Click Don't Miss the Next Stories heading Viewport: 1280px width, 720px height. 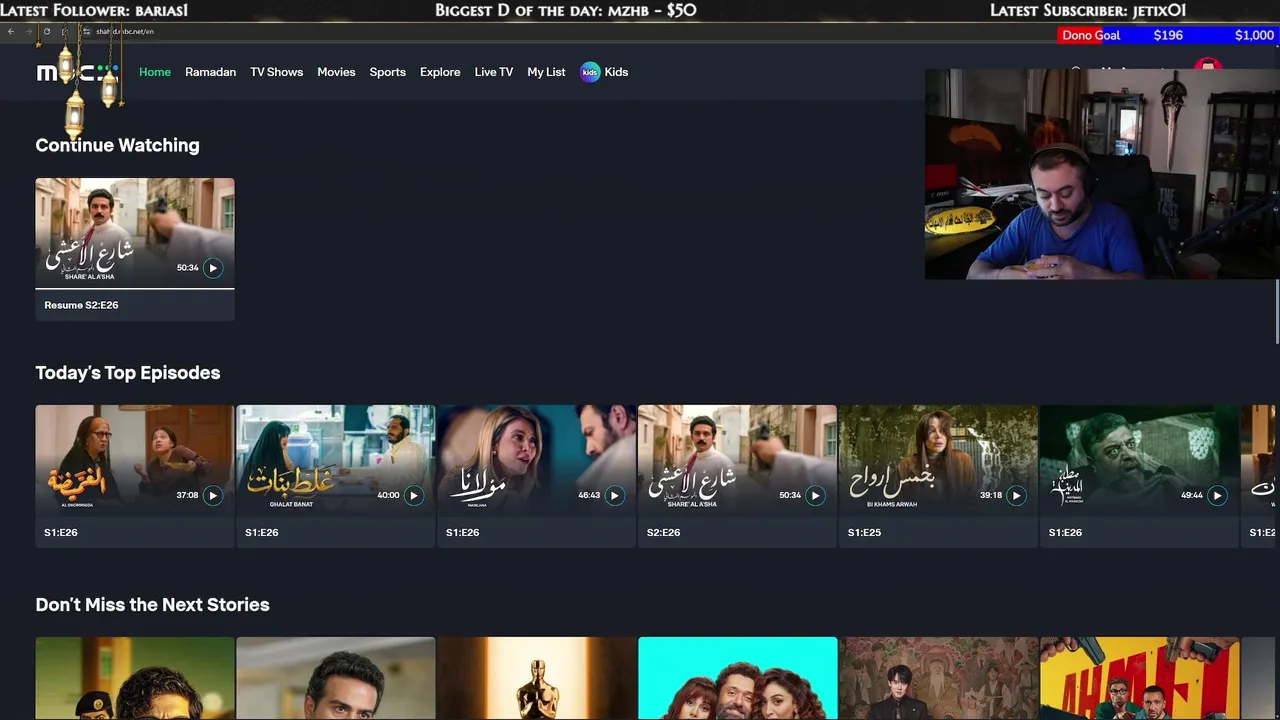tap(152, 604)
